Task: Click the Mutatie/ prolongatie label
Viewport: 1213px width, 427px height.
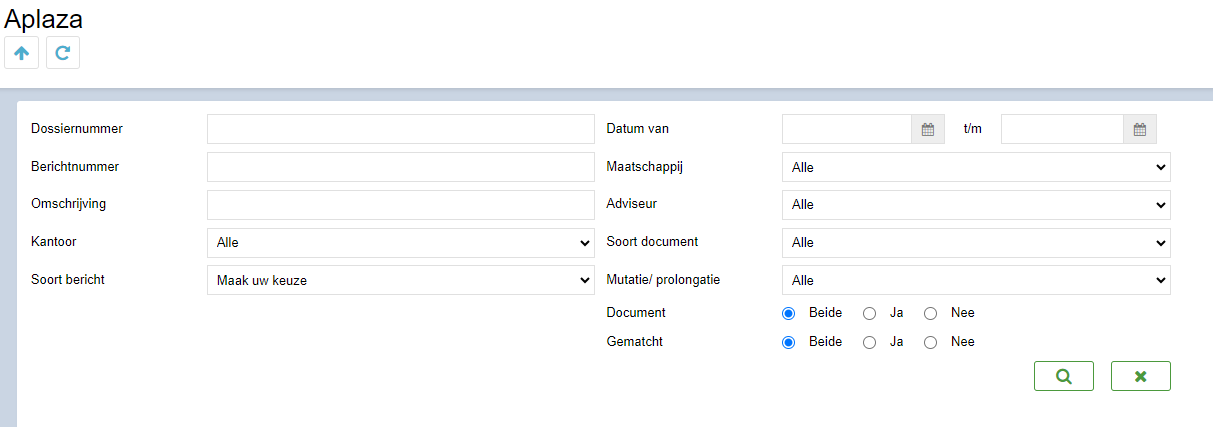Action: pyautogui.click(x=664, y=279)
